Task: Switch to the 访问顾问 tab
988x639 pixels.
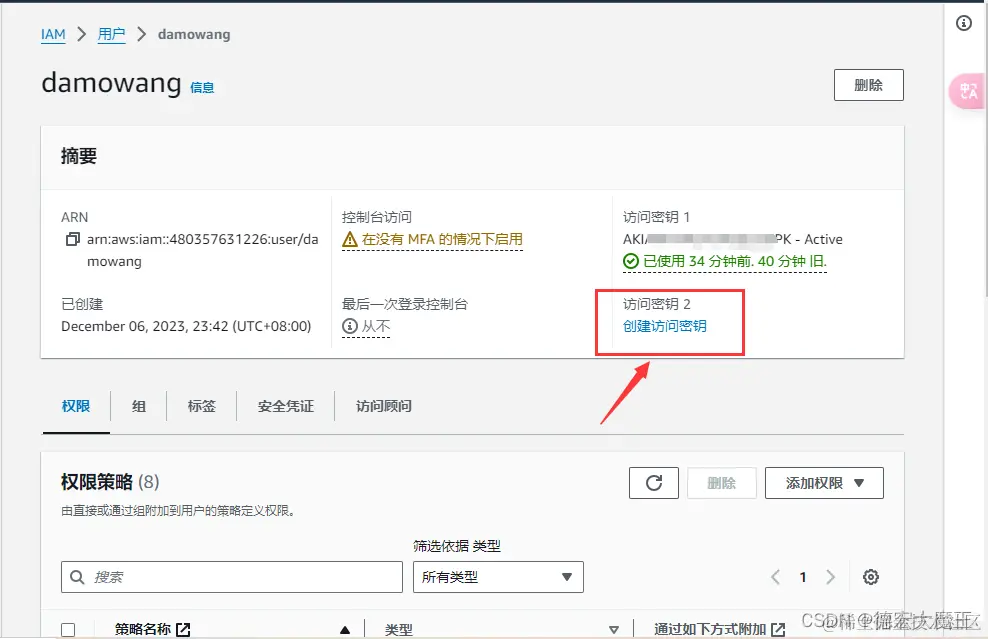Action: (x=384, y=406)
